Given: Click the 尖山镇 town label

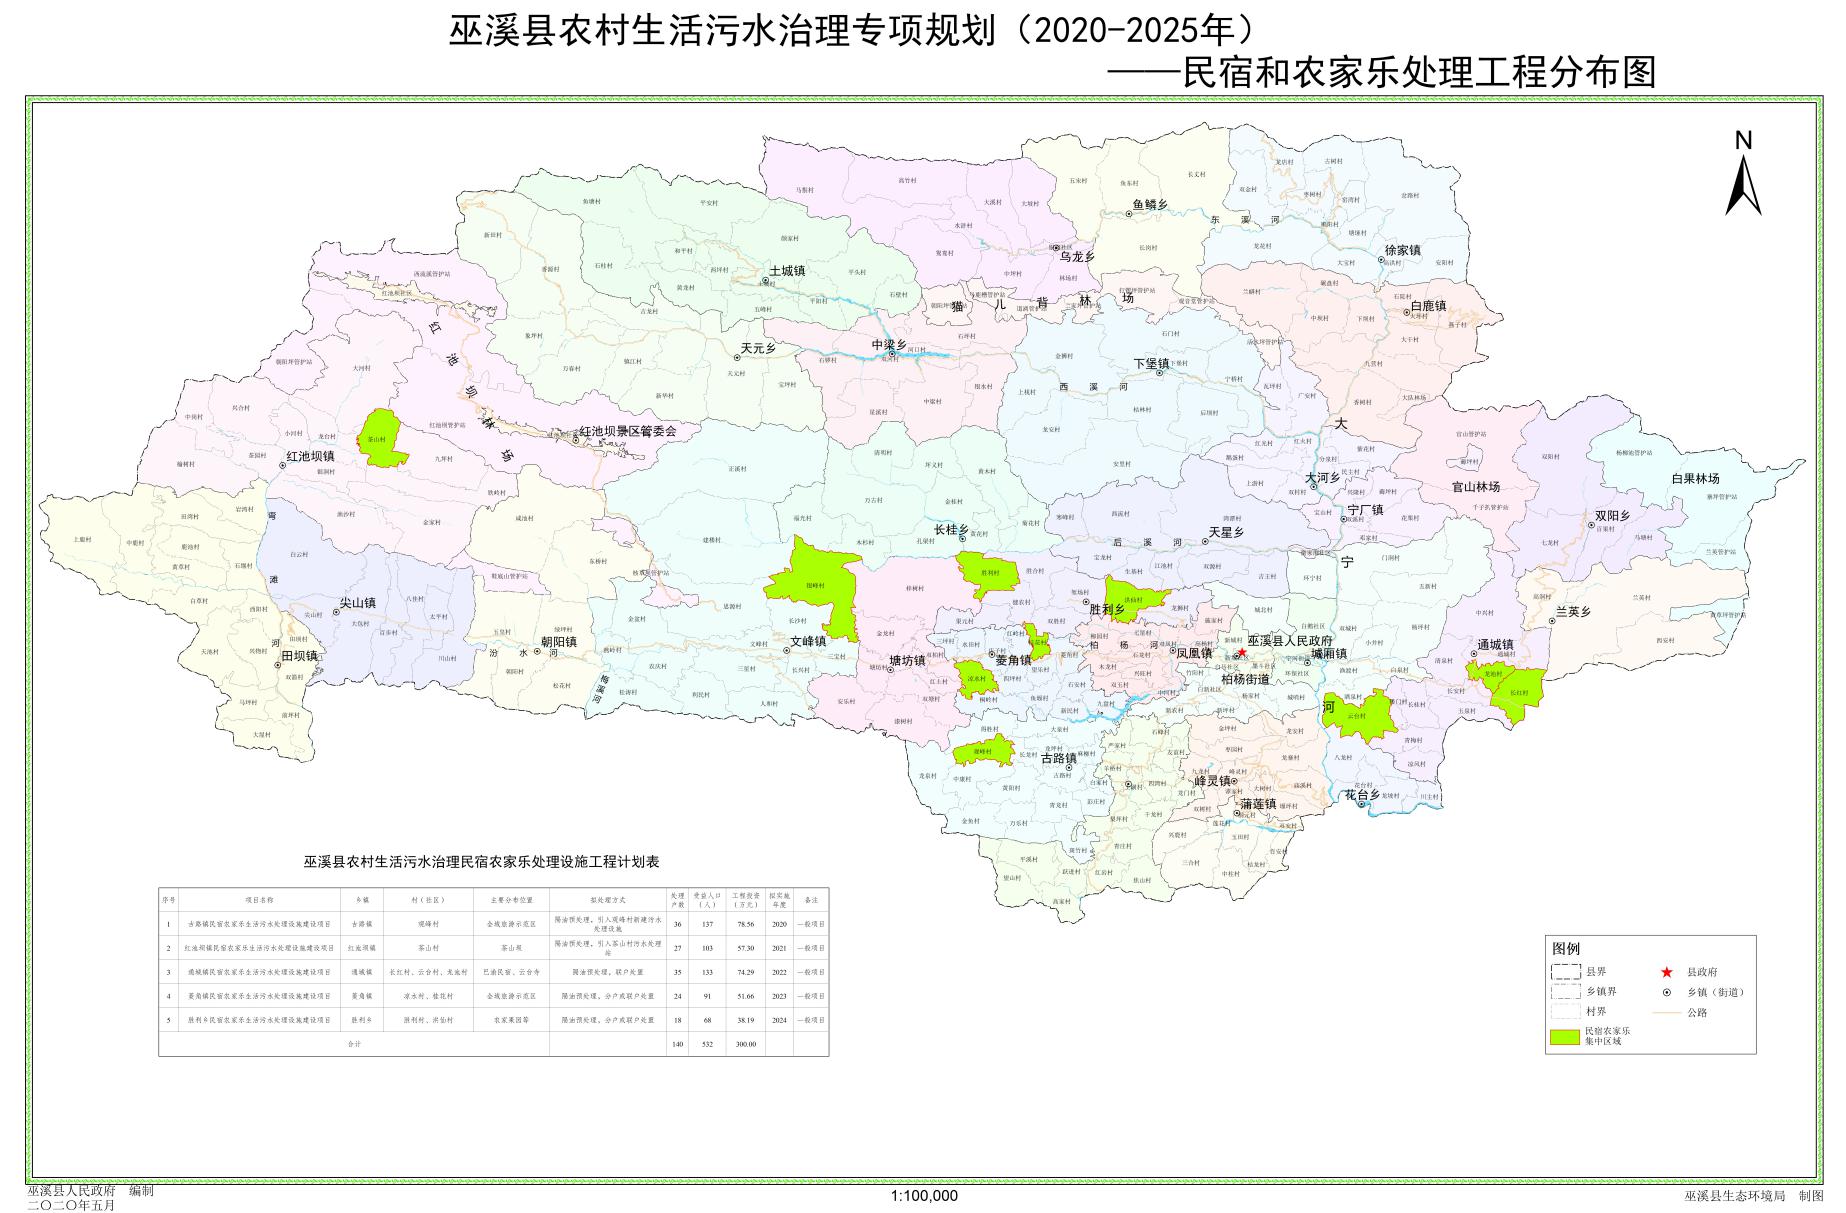Looking at the screenshot, I should click(357, 604).
